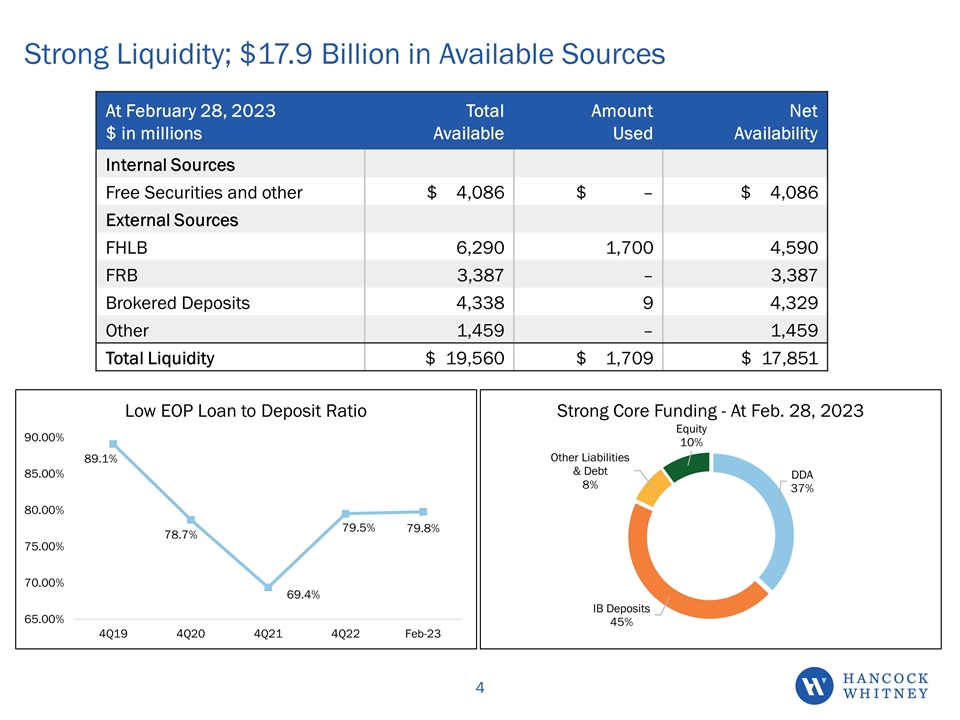Screen dimensions: 960x720
Task: Click the 4Q19 data point marker at 89.1%
Action: [x=114, y=444]
